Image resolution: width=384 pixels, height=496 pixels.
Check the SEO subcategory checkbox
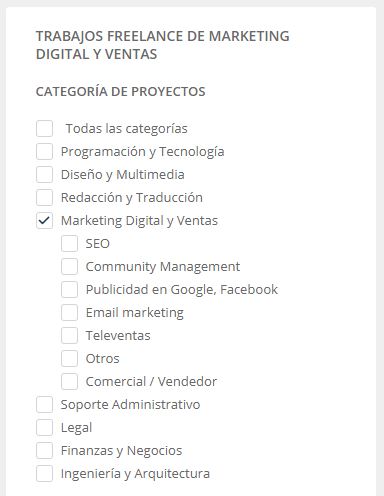[69, 244]
